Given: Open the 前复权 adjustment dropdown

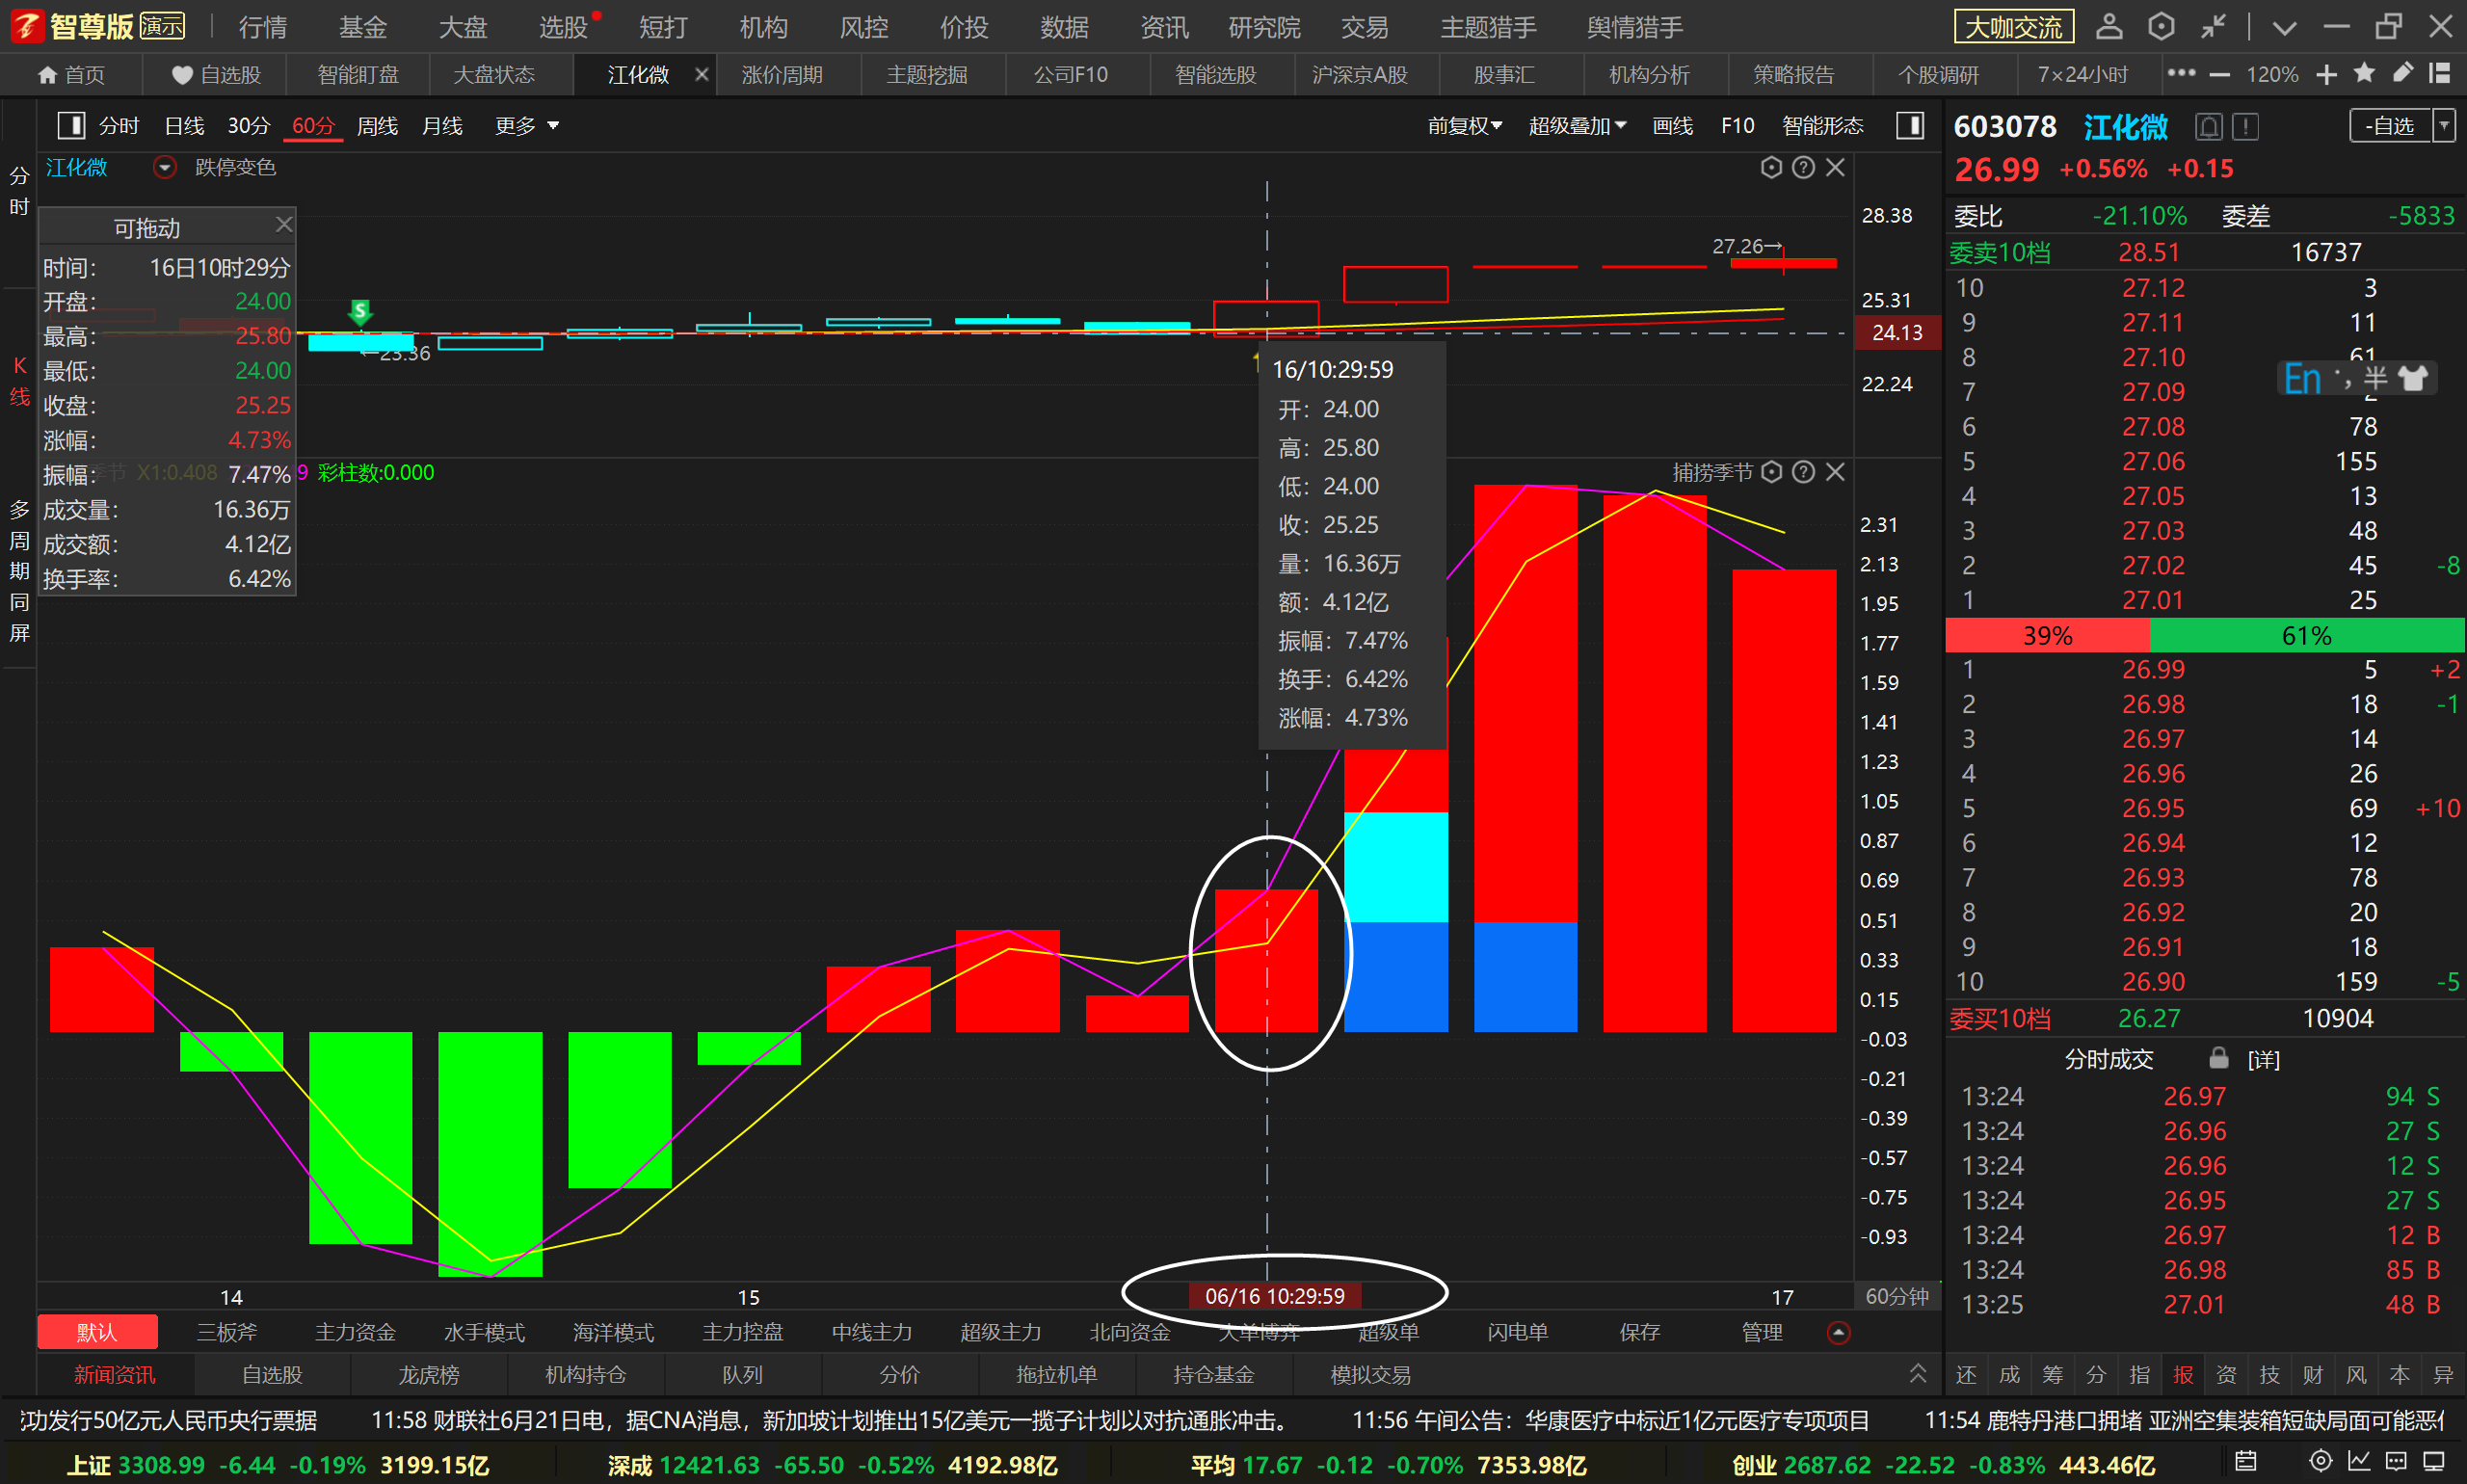Looking at the screenshot, I should pos(1464,126).
